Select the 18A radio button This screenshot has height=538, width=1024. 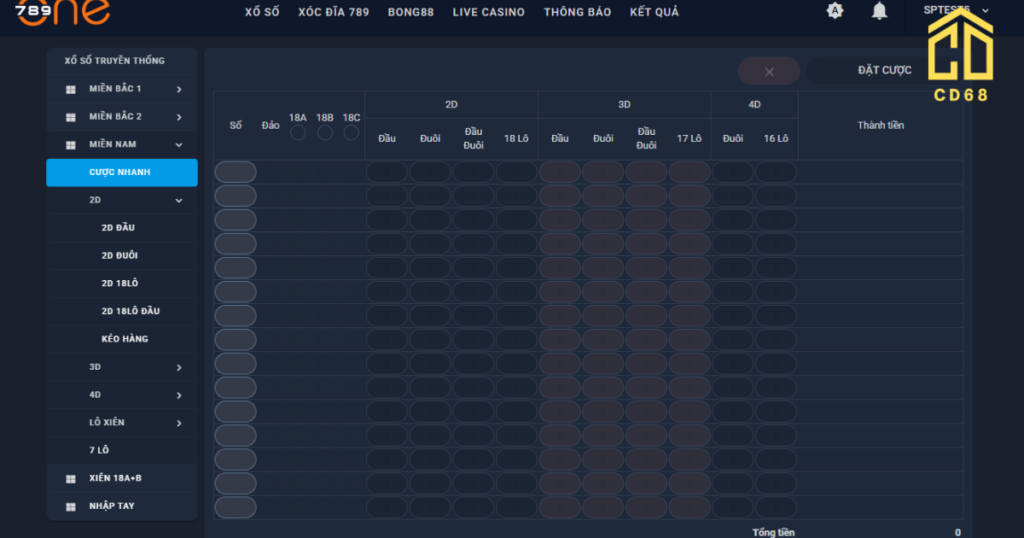click(298, 133)
